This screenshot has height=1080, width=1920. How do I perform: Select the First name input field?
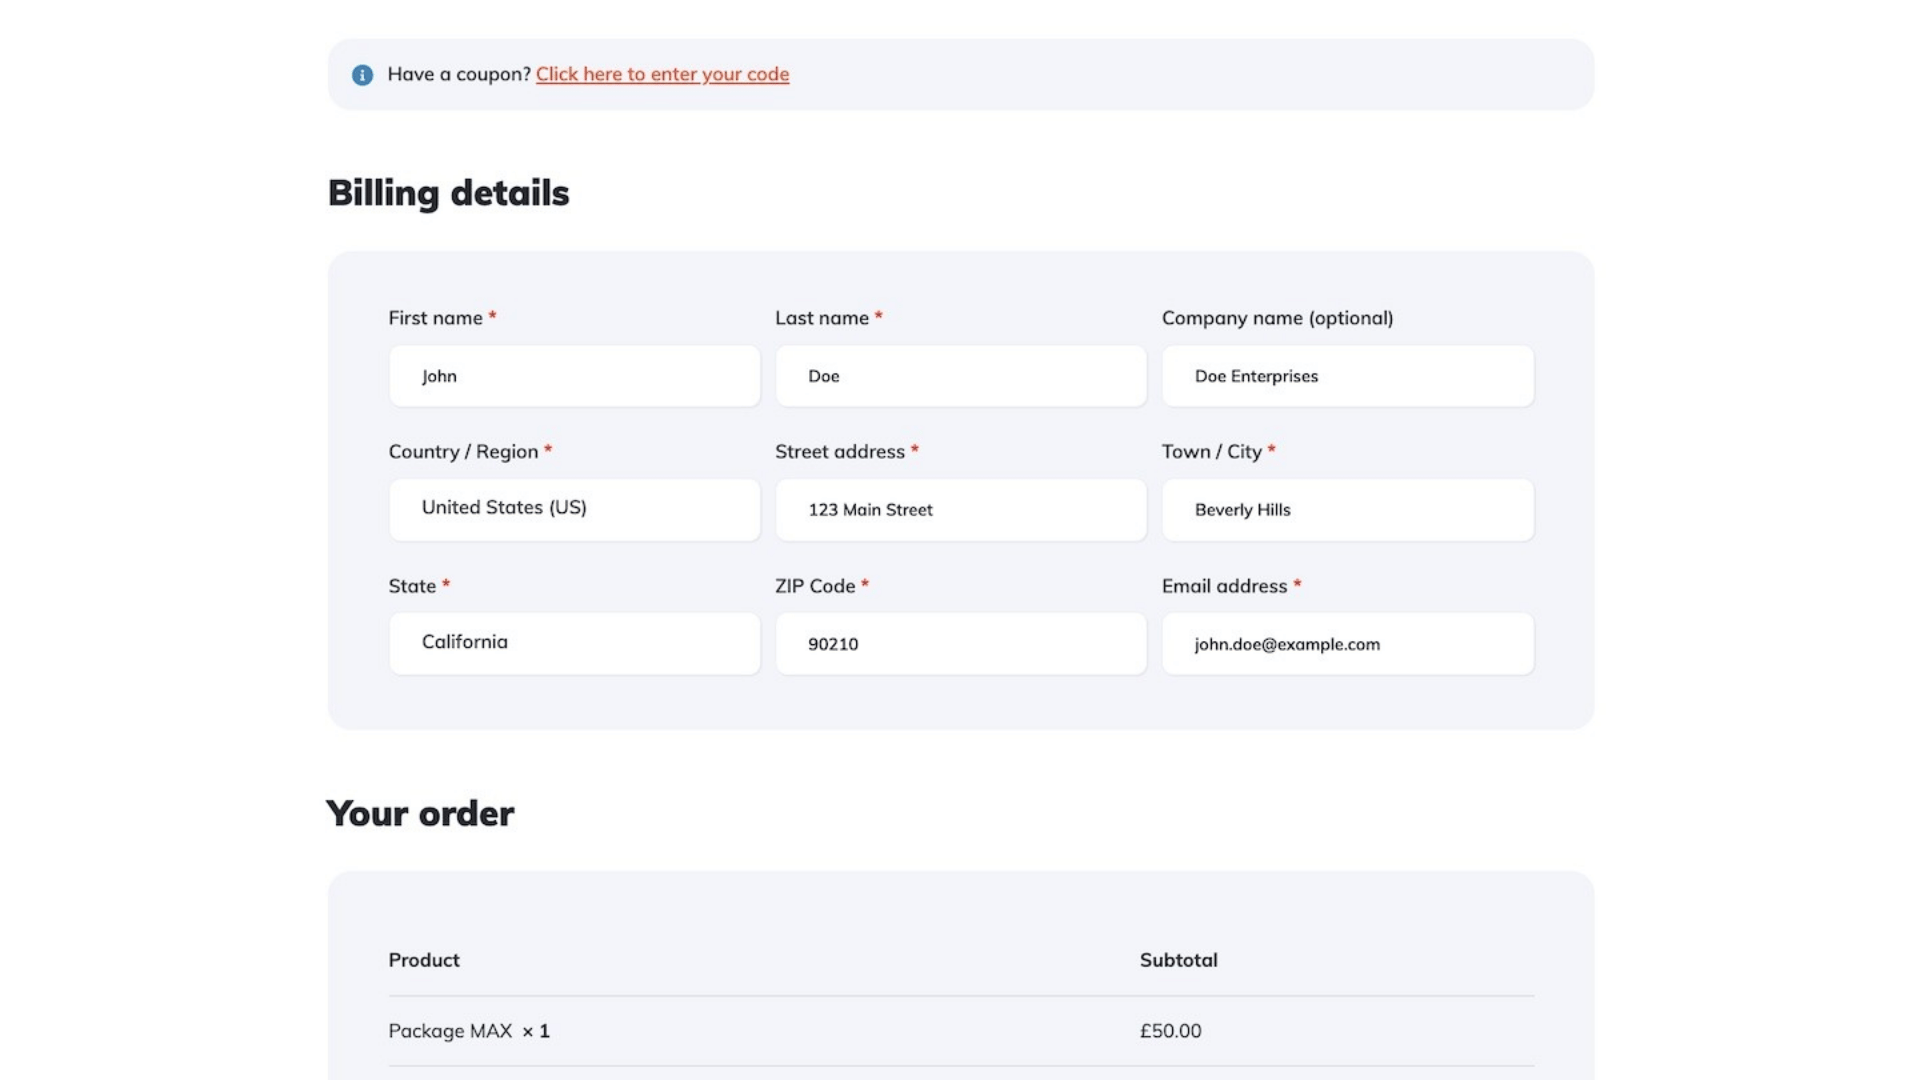click(x=574, y=375)
